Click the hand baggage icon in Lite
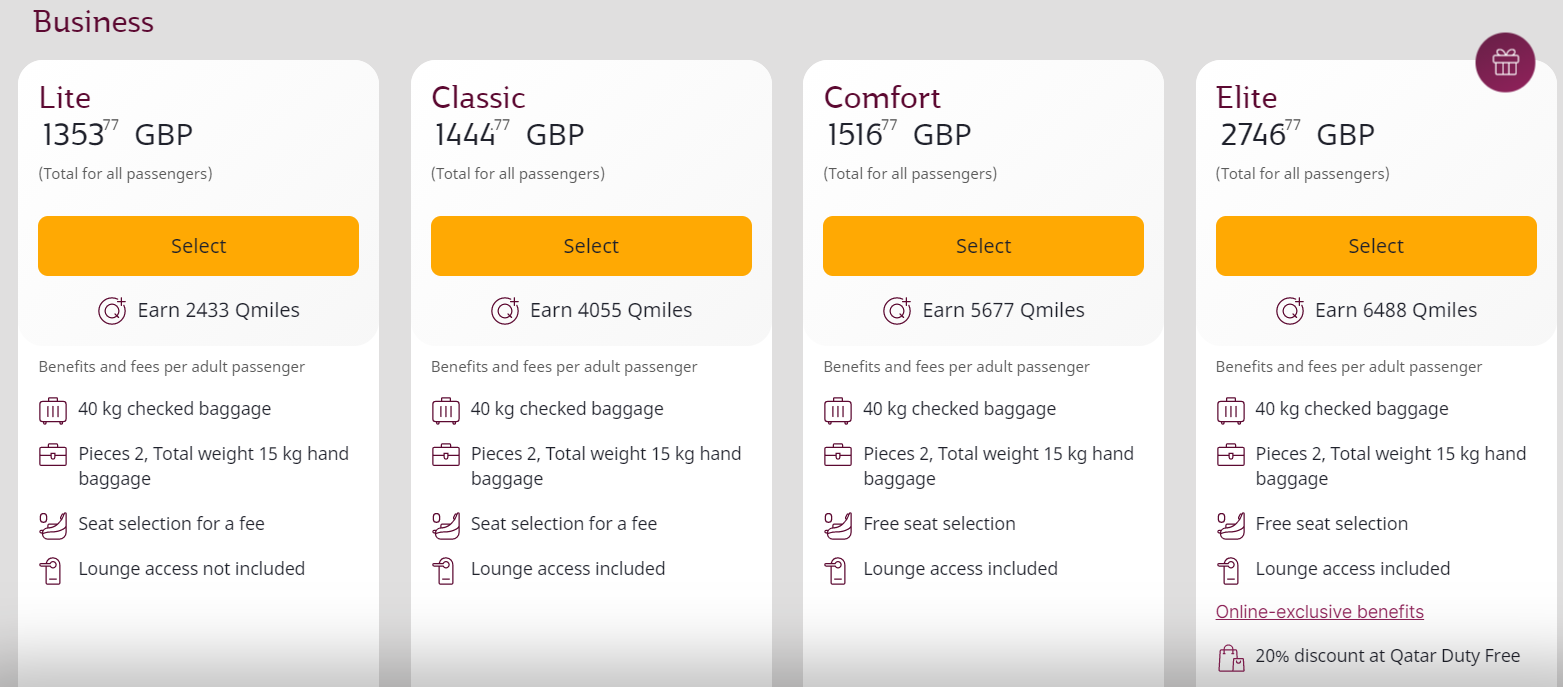The width and height of the screenshot is (1563, 691). click(x=52, y=455)
